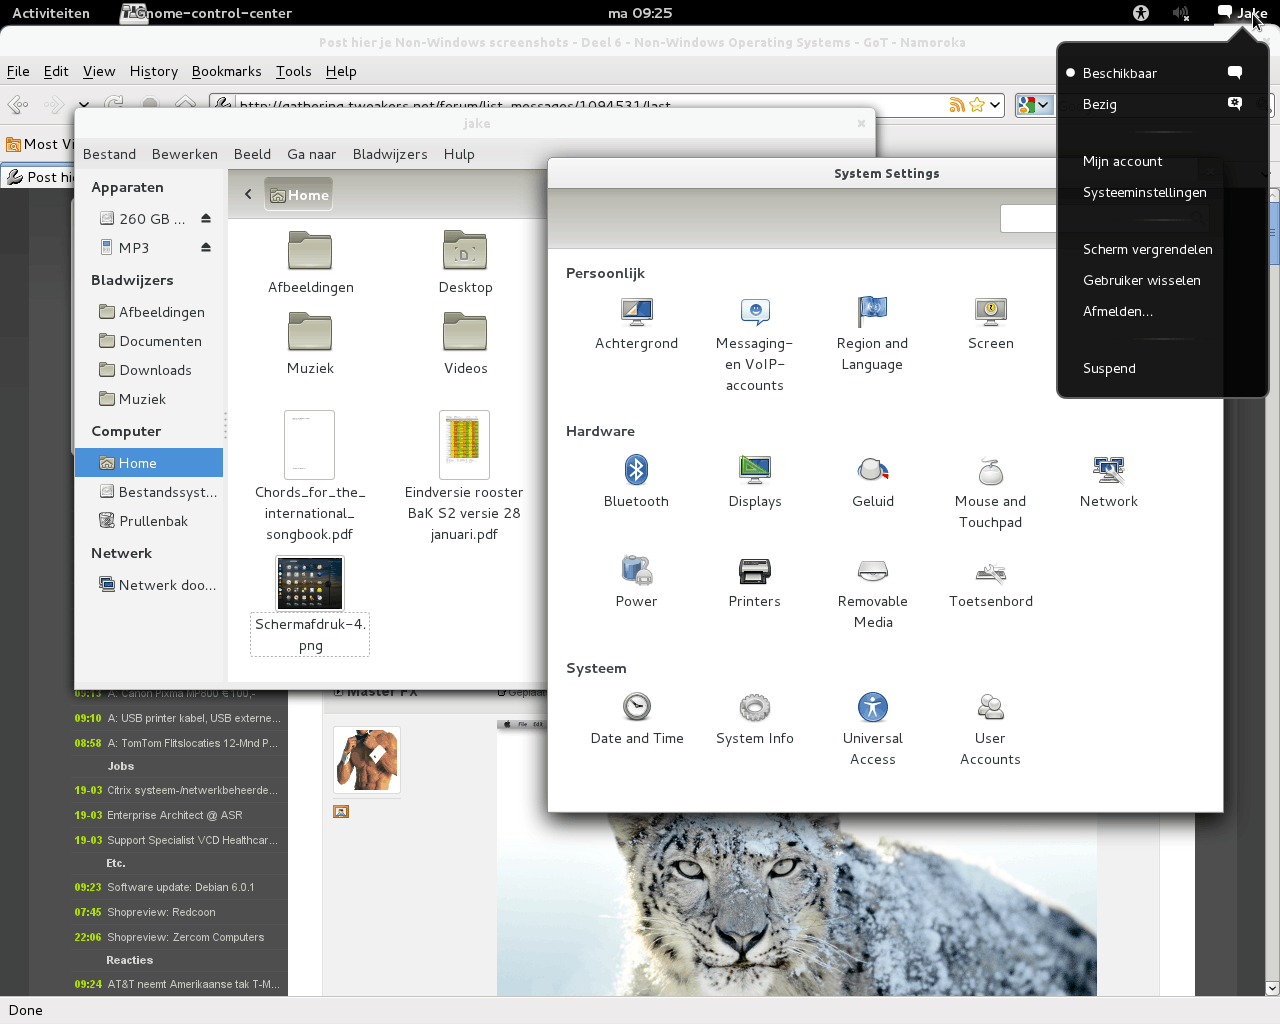1280x1024 pixels.
Task: Open Achtergrond in System Settings
Action: point(636,324)
